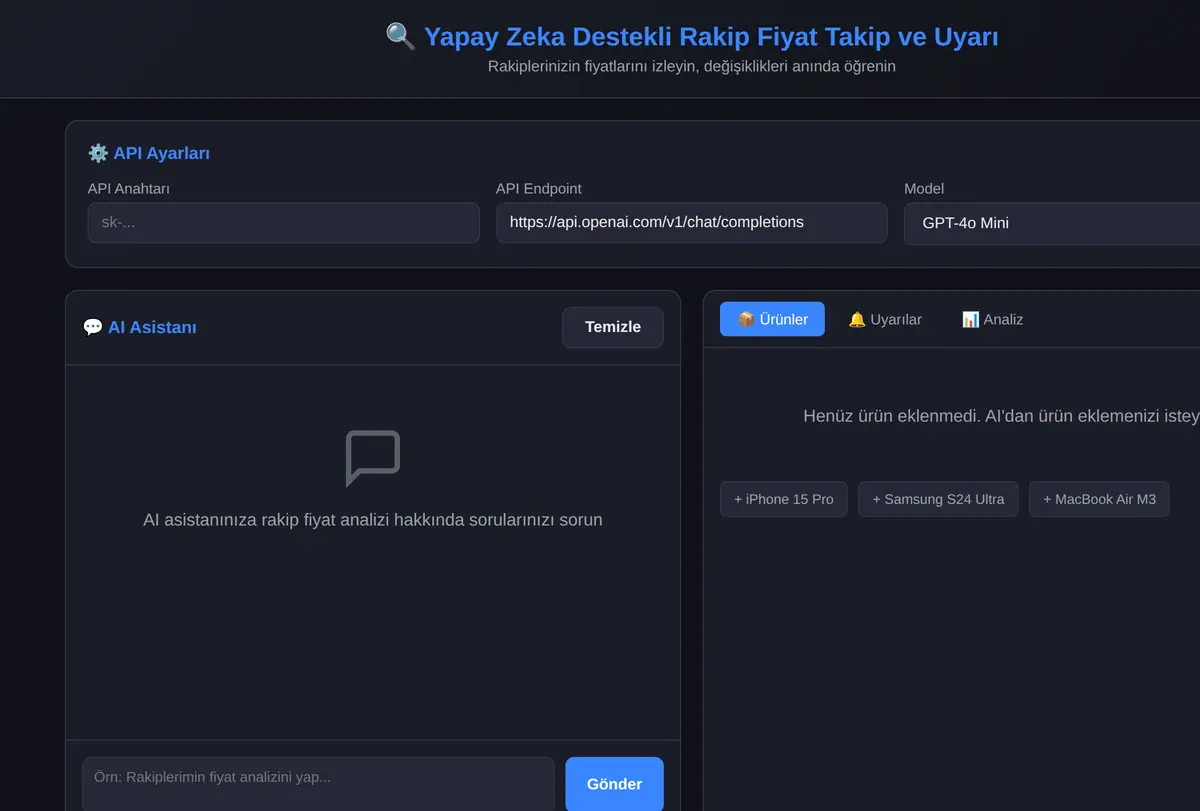Add the MacBook Air M3 quick product
This screenshot has height=811, width=1200.
[x=1099, y=499]
